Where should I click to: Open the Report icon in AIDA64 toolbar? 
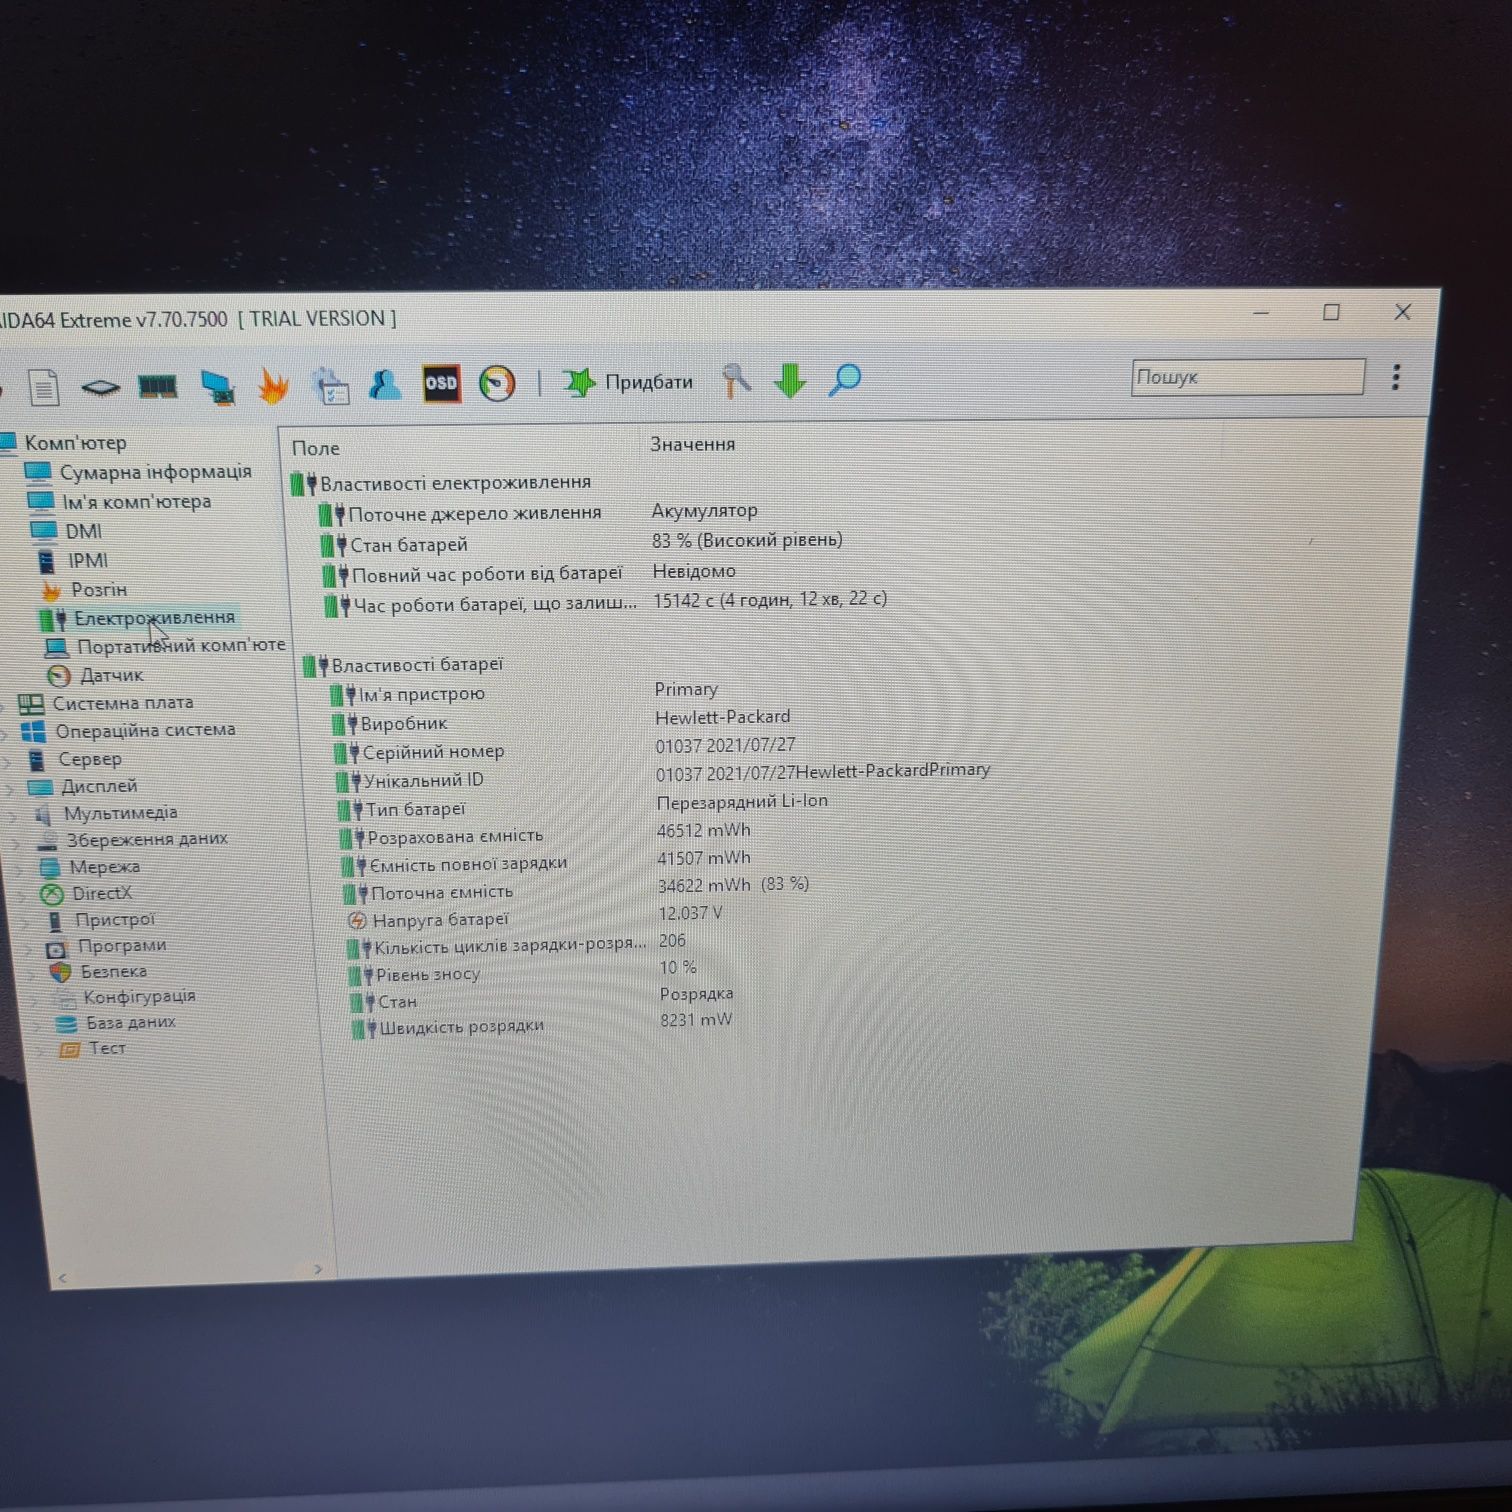(44, 387)
